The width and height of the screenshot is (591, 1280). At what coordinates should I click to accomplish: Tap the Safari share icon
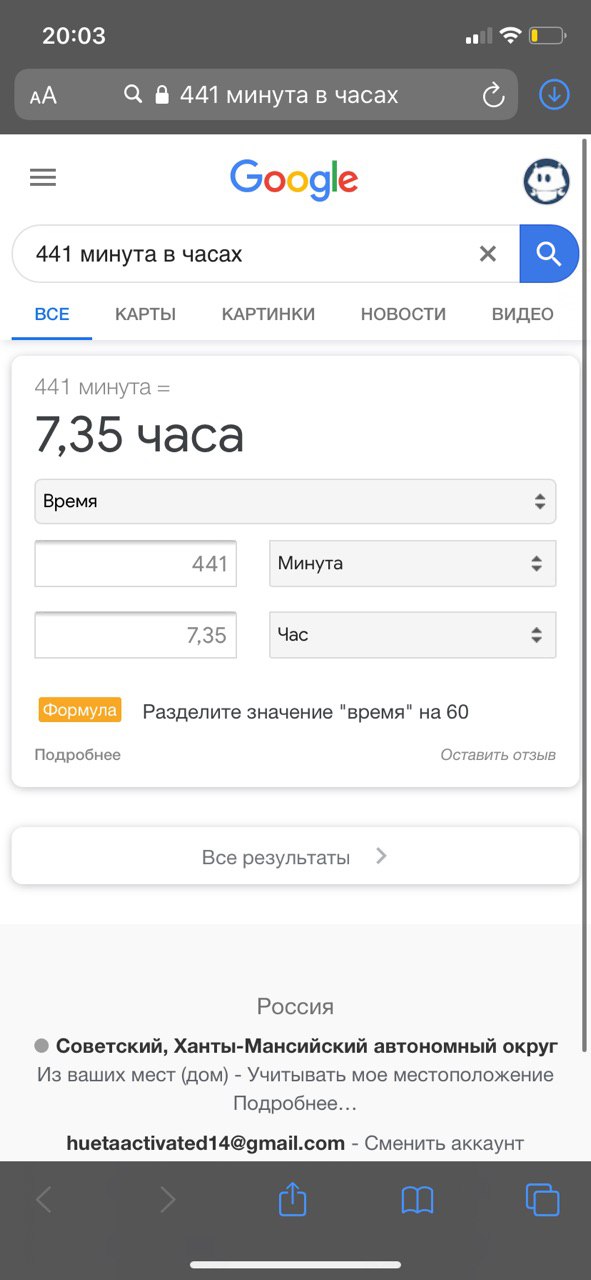tap(292, 1199)
